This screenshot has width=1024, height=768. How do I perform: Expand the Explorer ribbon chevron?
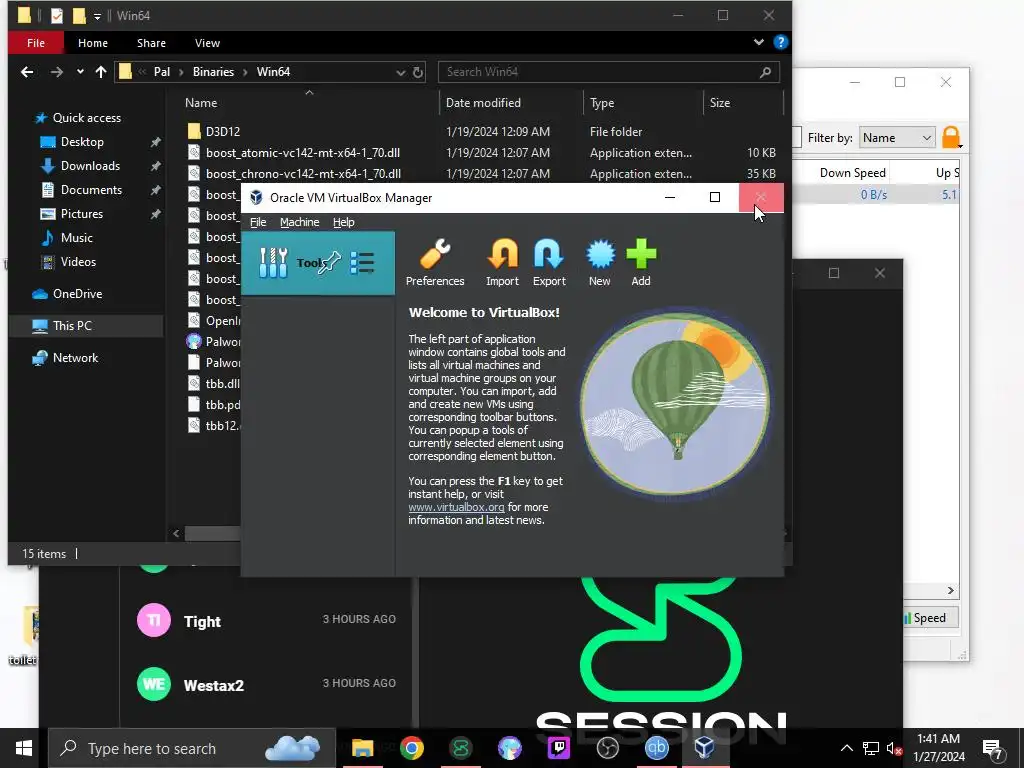759,42
